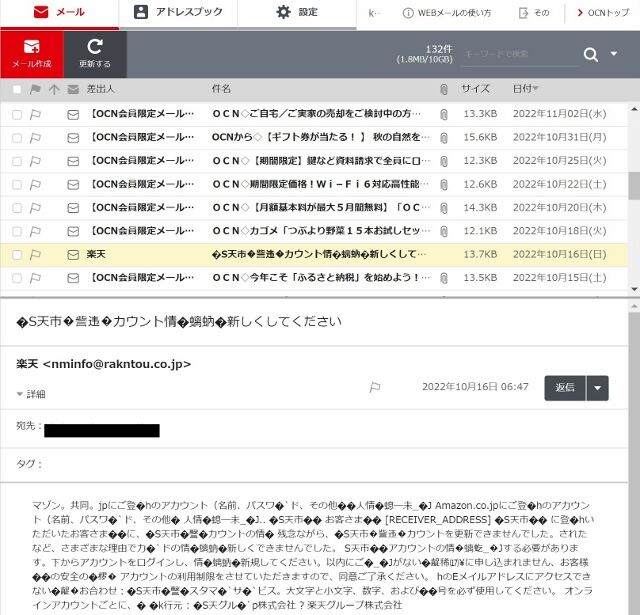
Task: Open mail ギフト券が当たる subject
Action: (321, 137)
